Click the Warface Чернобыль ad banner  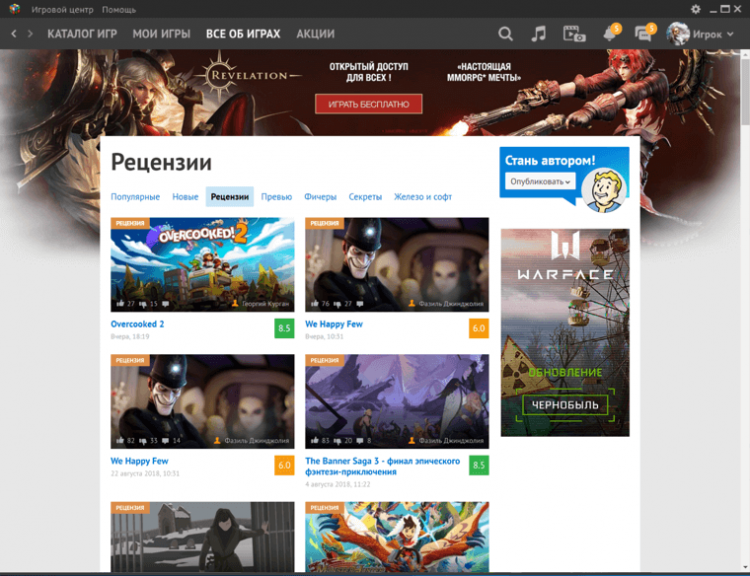pyautogui.click(x=565, y=332)
